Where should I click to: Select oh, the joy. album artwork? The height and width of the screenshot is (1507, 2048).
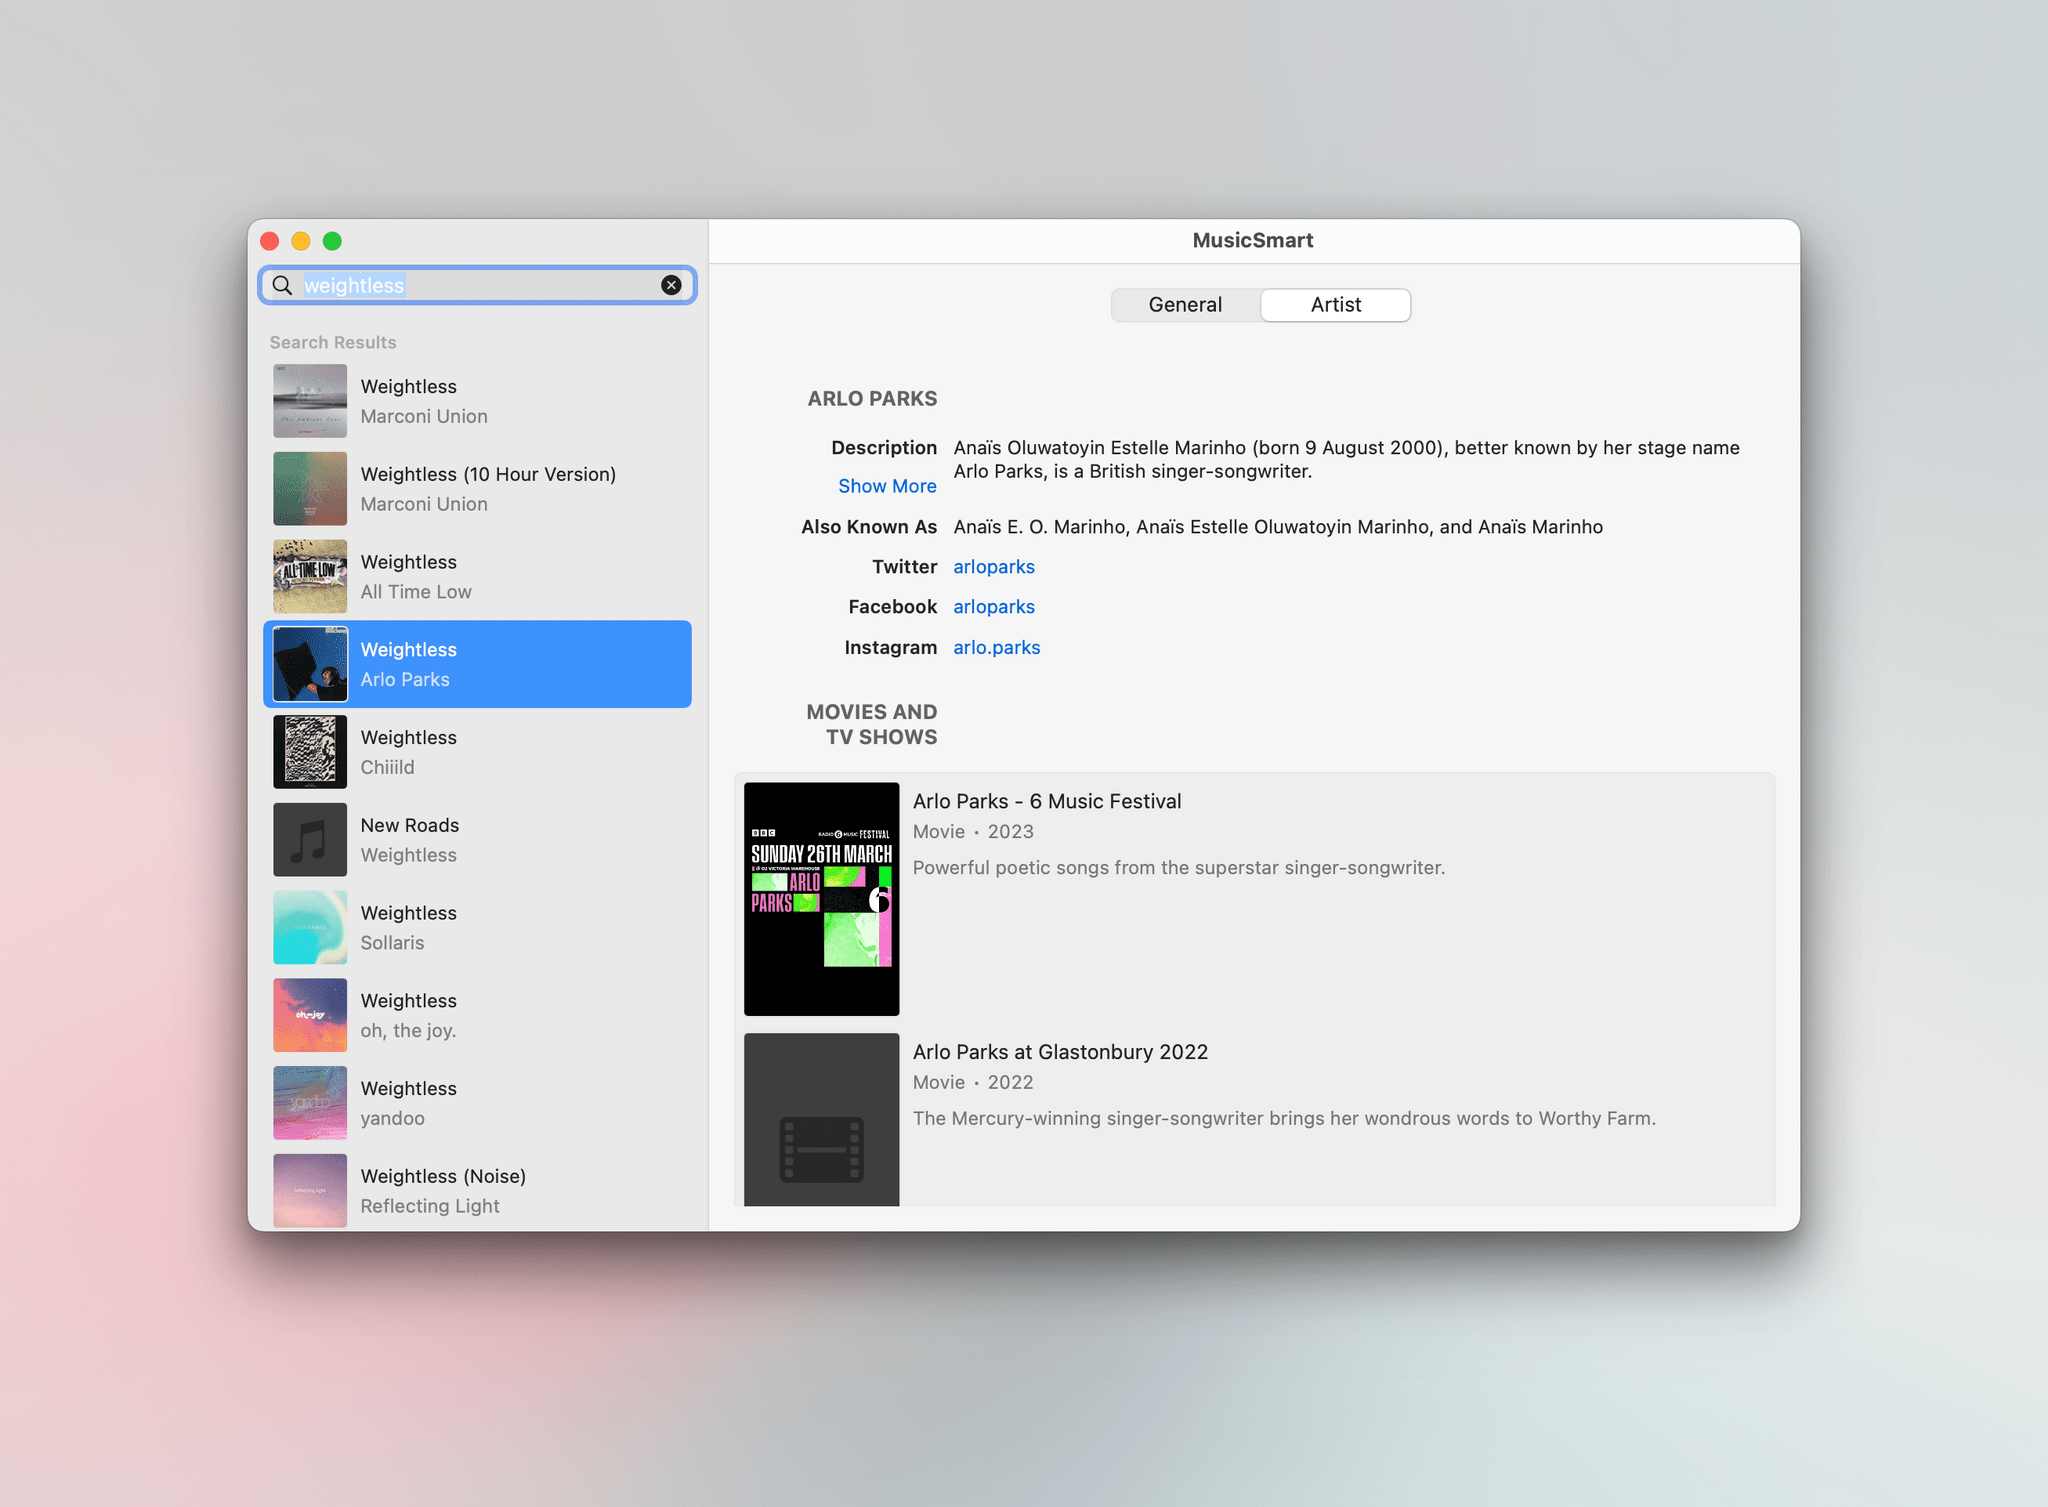click(310, 1015)
